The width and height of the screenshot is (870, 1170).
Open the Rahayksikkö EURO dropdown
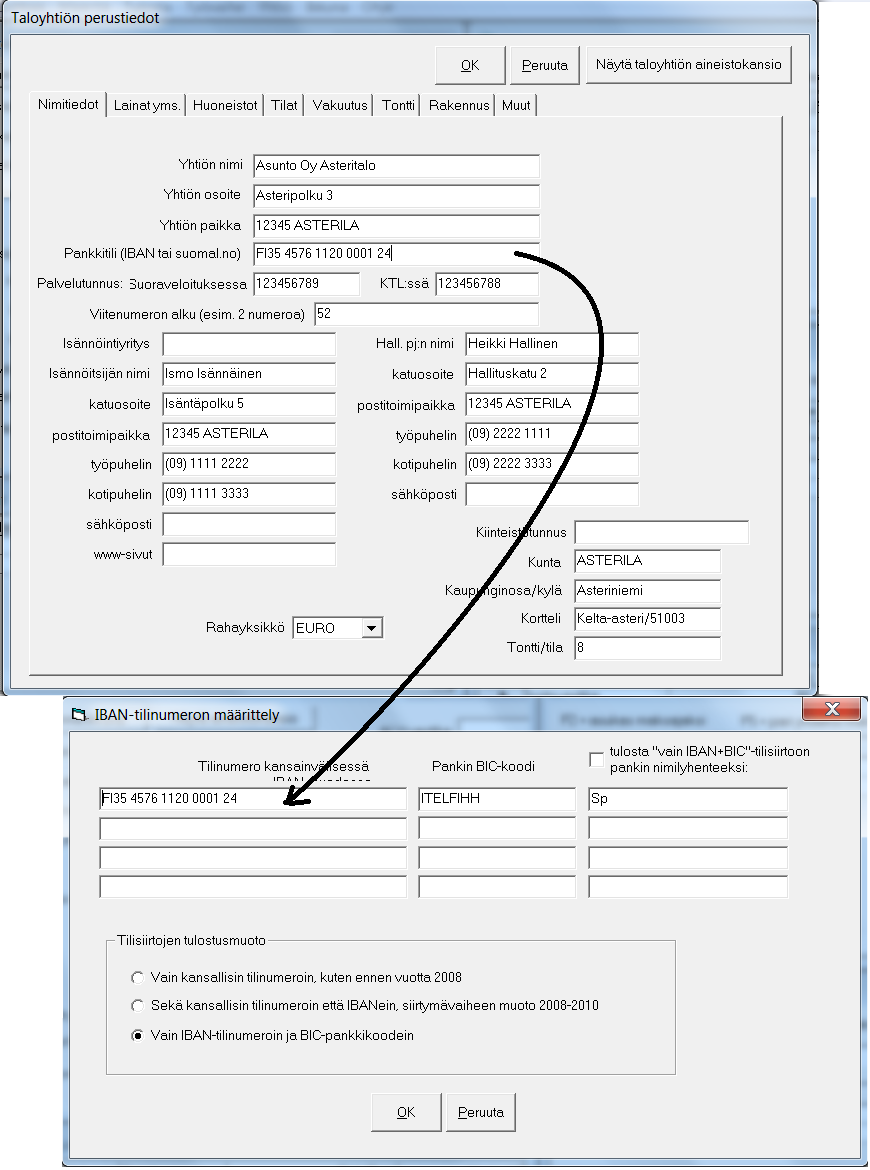click(372, 628)
